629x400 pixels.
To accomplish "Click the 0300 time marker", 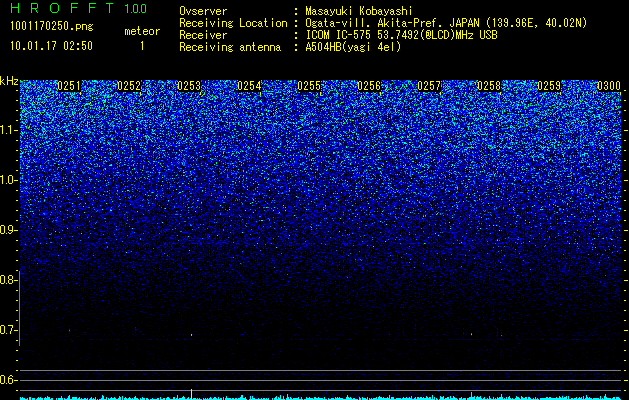I will point(609,86).
